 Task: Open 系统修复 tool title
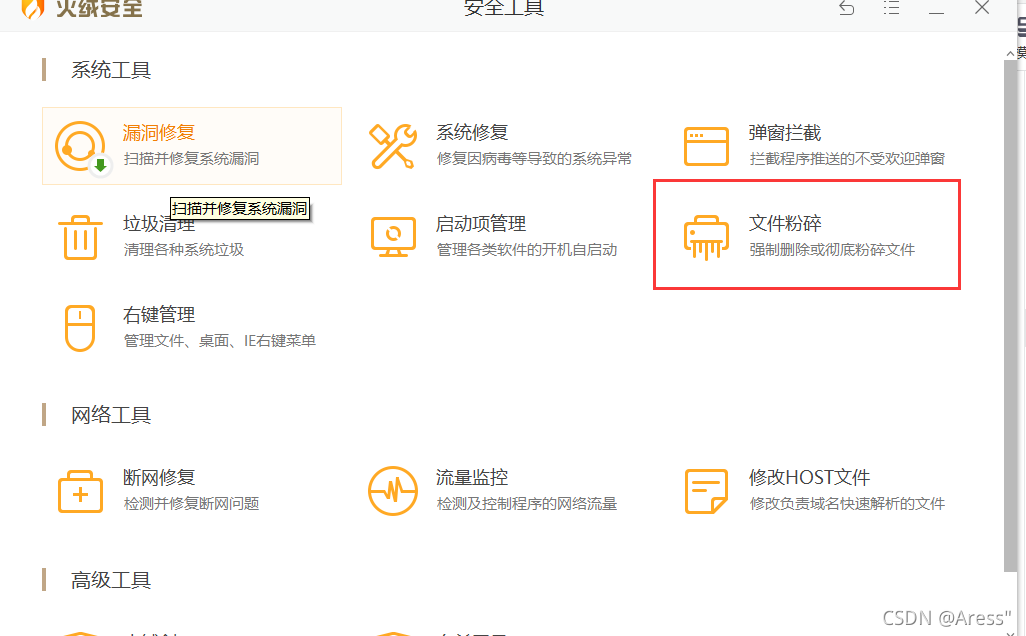click(x=472, y=133)
